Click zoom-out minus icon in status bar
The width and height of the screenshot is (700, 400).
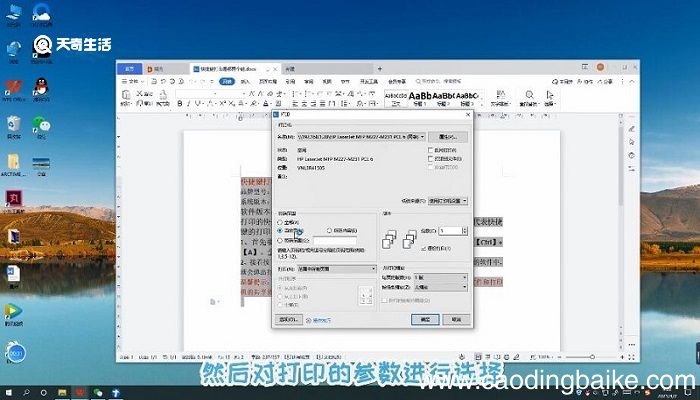point(559,357)
